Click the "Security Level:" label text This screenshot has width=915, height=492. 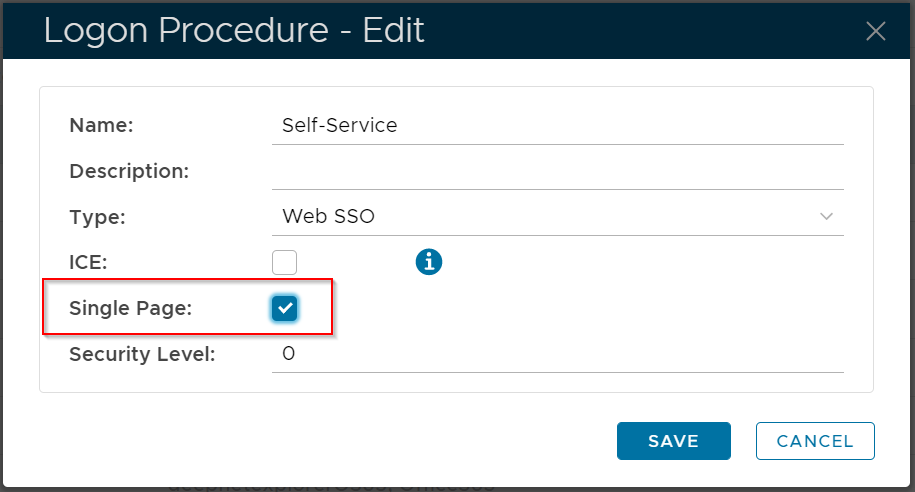tap(142, 354)
